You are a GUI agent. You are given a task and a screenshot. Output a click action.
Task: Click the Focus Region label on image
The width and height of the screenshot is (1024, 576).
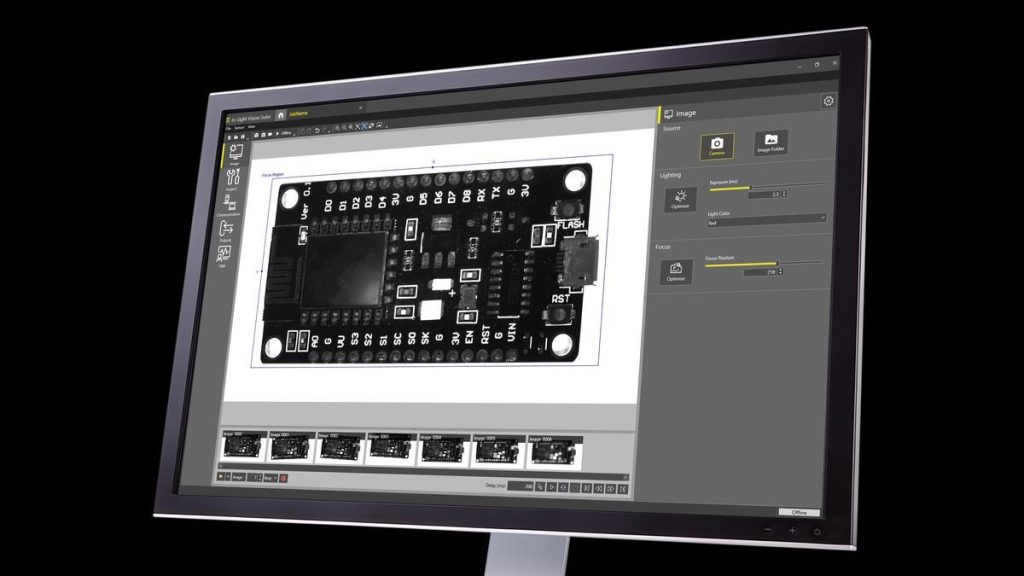[x=272, y=175]
